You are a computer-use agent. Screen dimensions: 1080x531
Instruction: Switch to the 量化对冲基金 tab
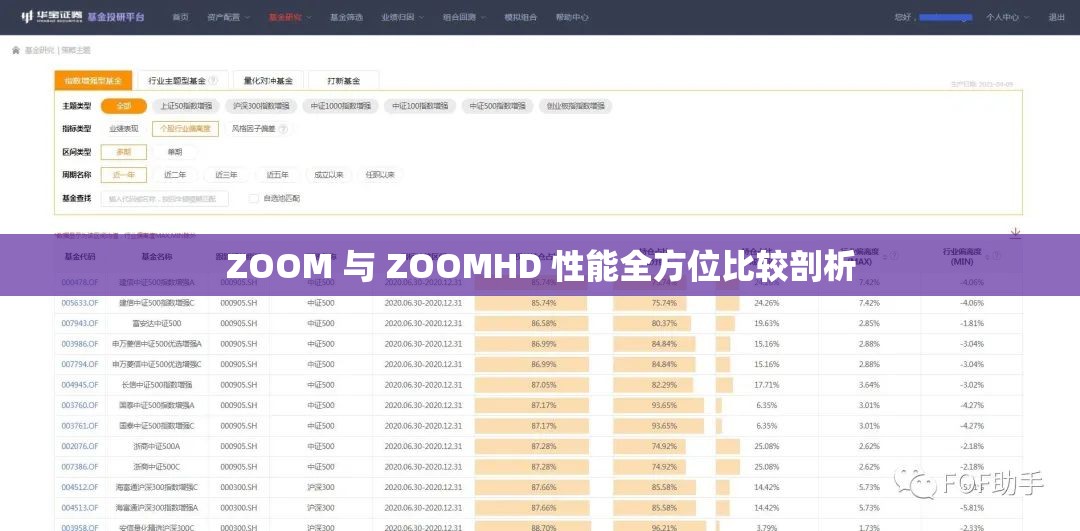click(268, 81)
